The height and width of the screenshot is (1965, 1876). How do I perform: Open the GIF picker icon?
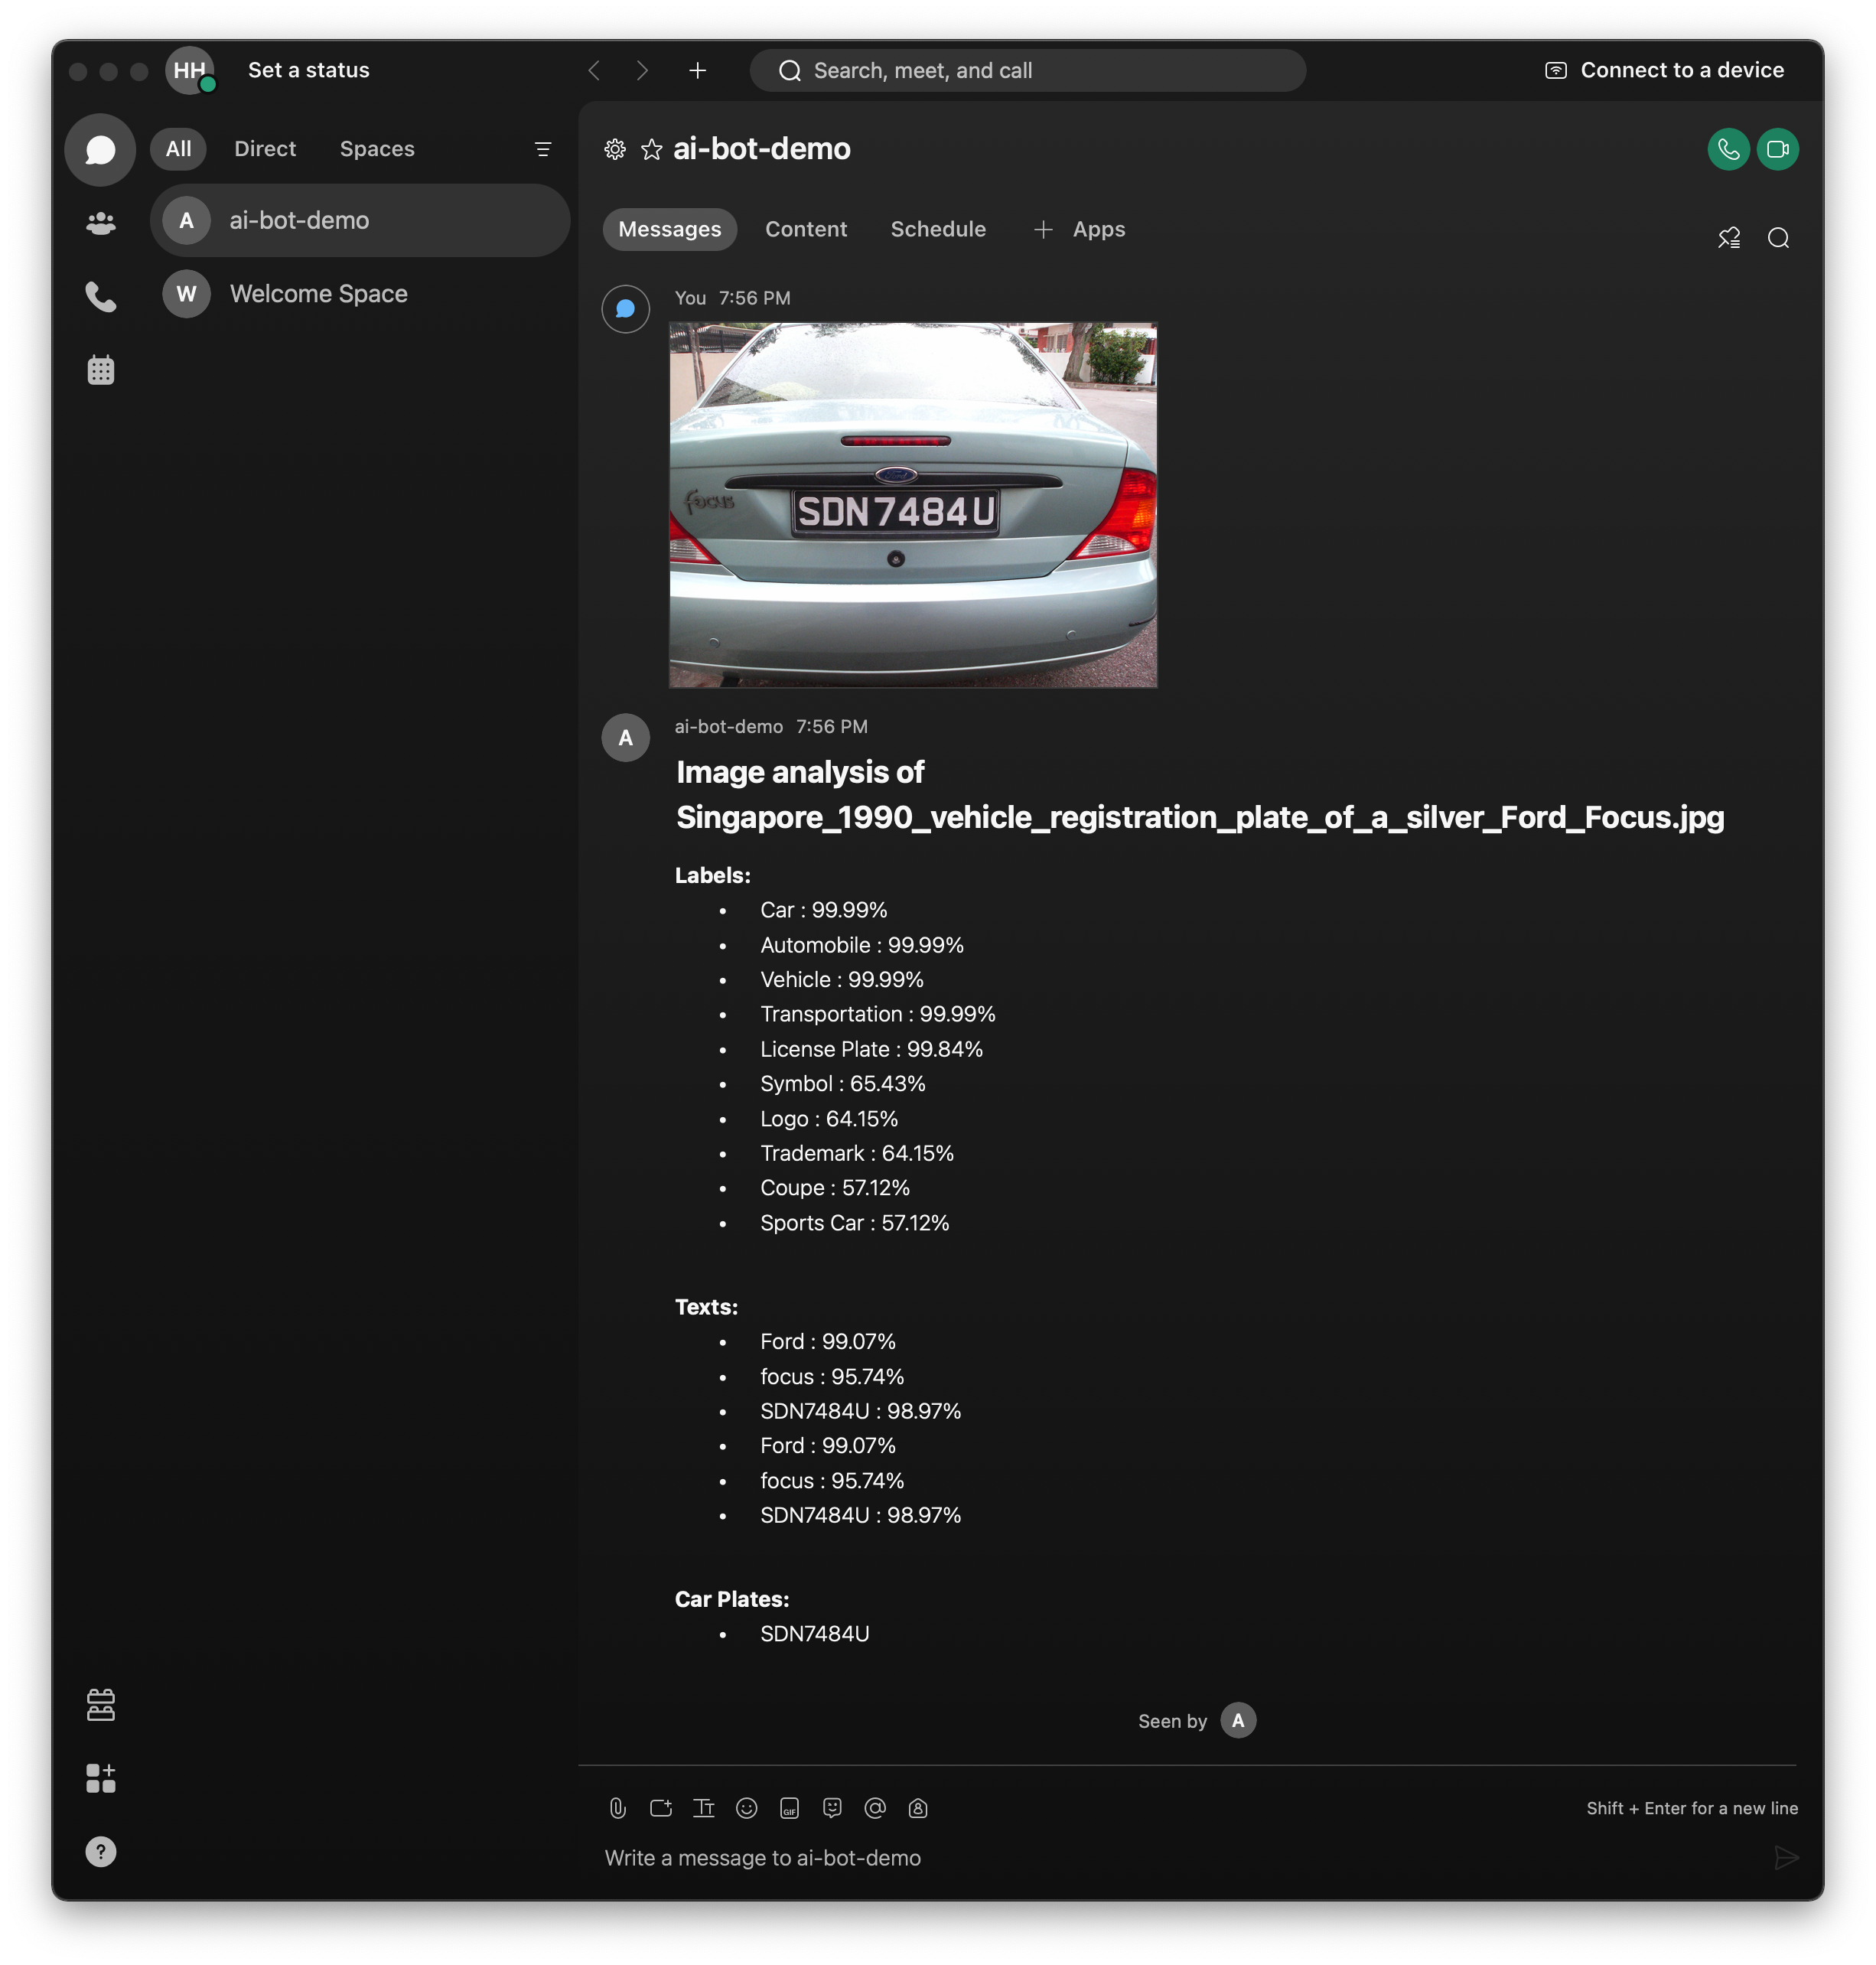tap(789, 1808)
